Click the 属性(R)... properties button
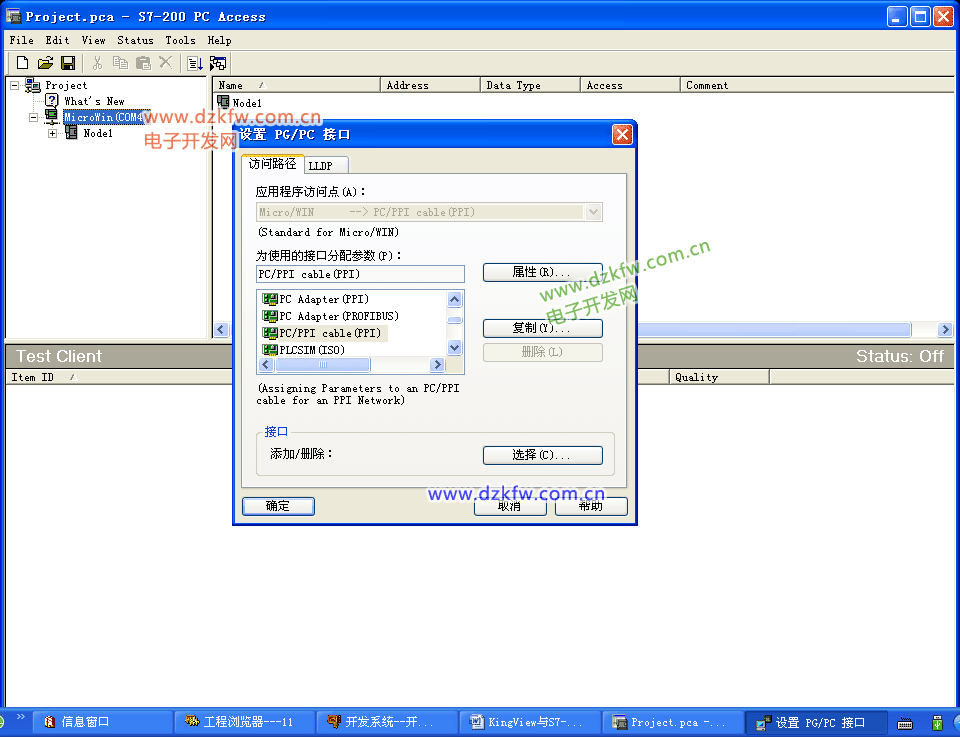The width and height of the screenshot is (960, 737). click(x=542, y=272)
